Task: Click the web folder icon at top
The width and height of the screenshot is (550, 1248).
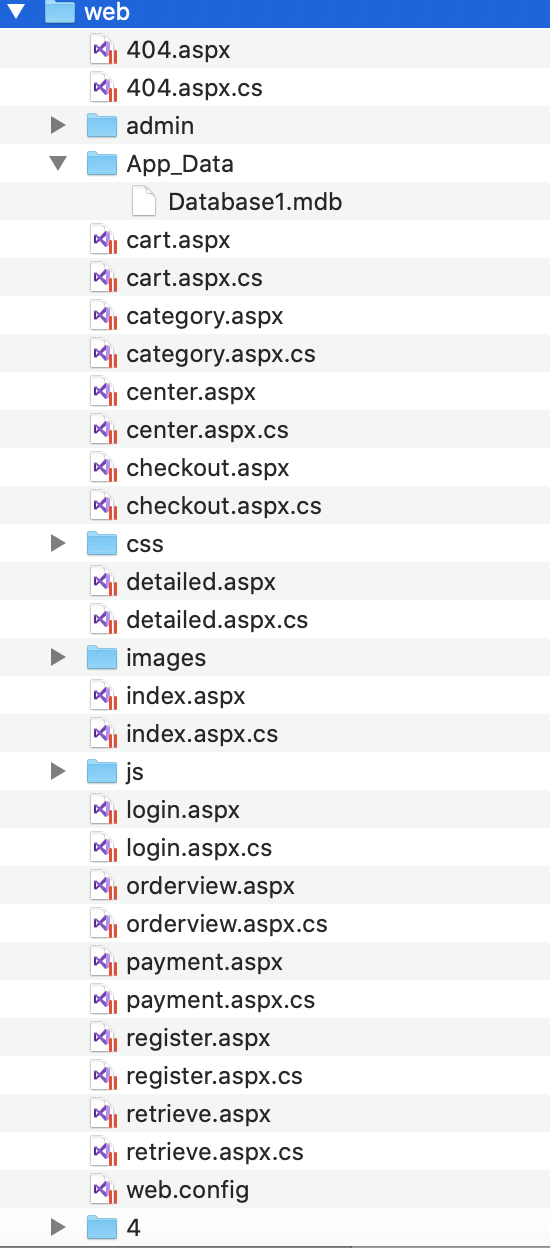Action: tap(60, 12)
